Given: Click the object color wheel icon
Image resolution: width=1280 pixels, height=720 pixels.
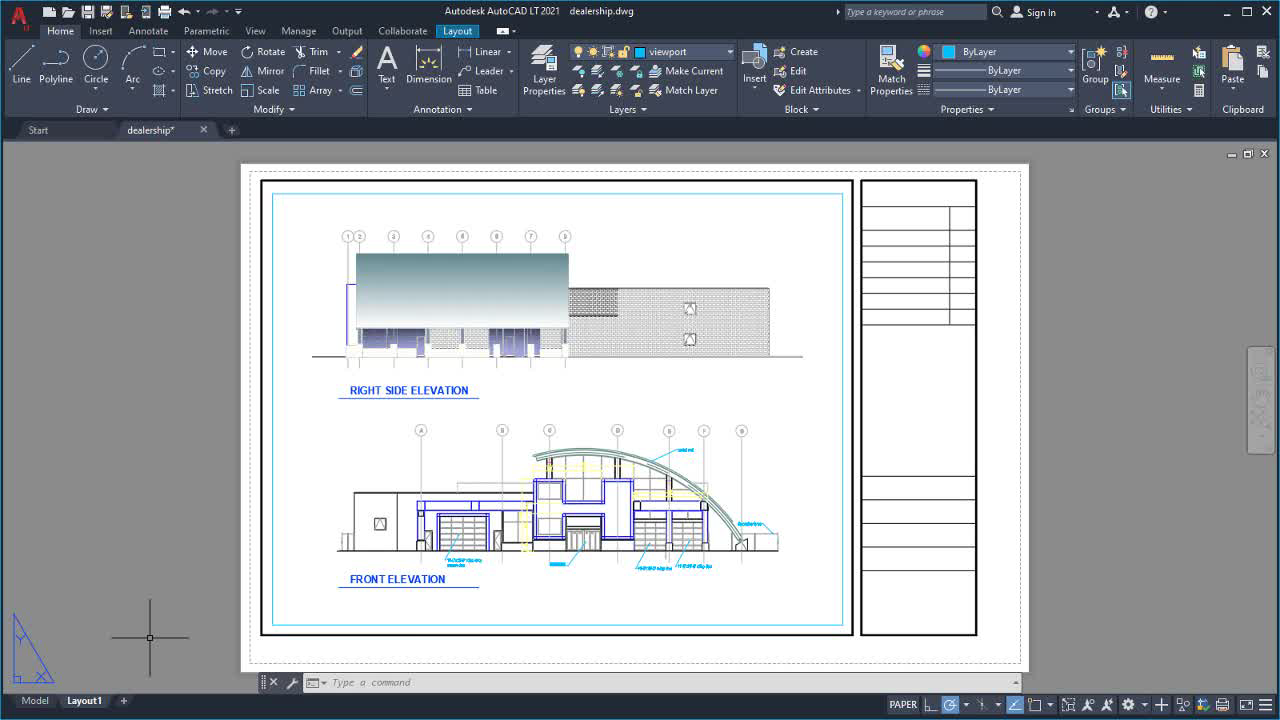Looking at the screenshot, I should tap(924, 52).
